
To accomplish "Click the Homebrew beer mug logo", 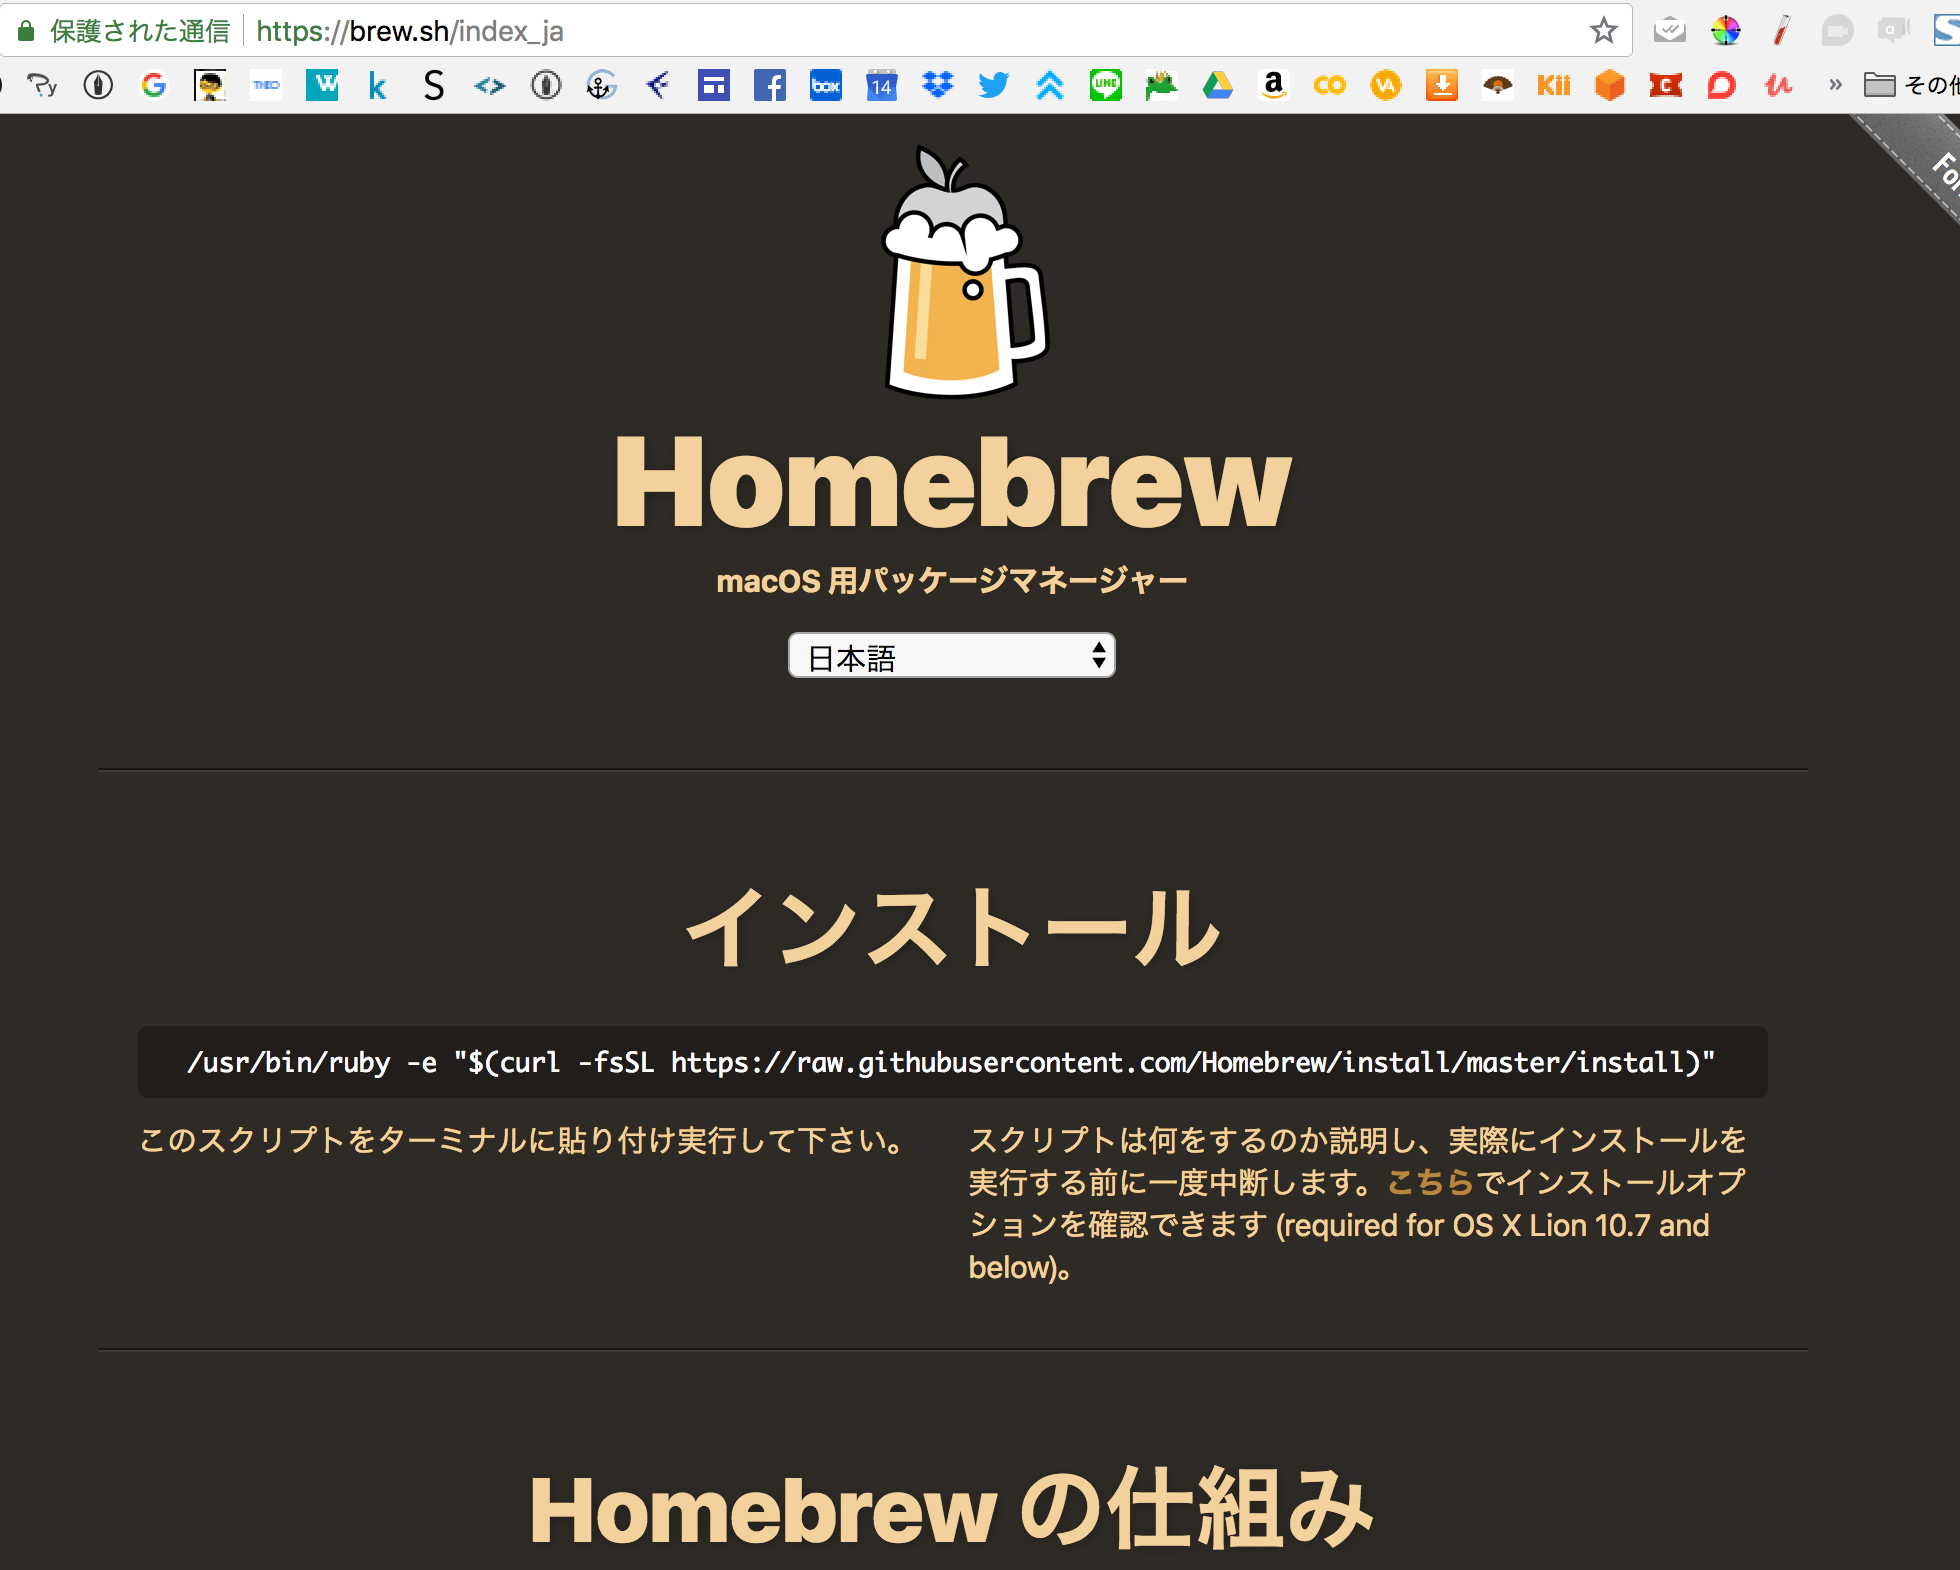I will [x=964, y=272].
